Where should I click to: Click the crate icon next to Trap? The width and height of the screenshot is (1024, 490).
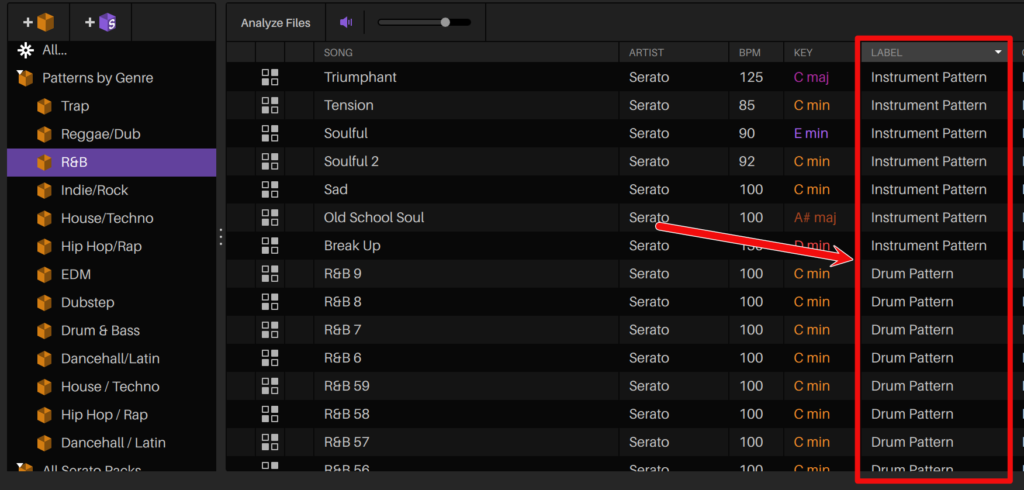pyautogui.click(x=44, y=106)
